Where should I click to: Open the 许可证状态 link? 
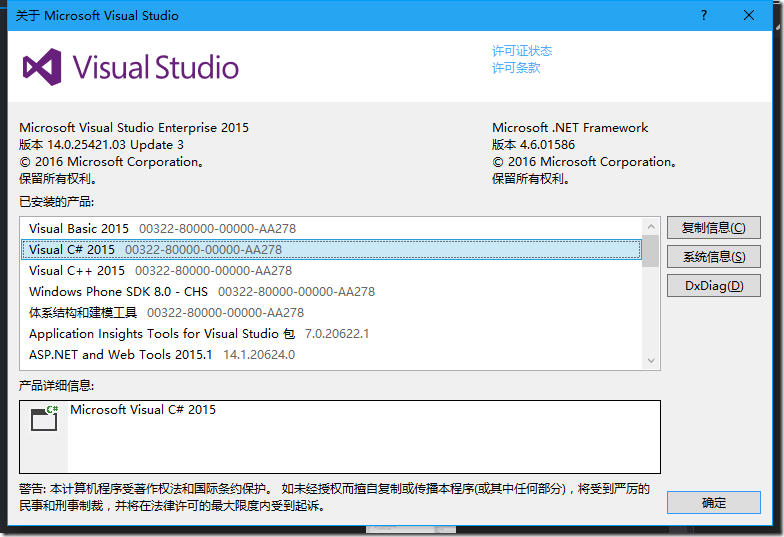click(522, 50)
